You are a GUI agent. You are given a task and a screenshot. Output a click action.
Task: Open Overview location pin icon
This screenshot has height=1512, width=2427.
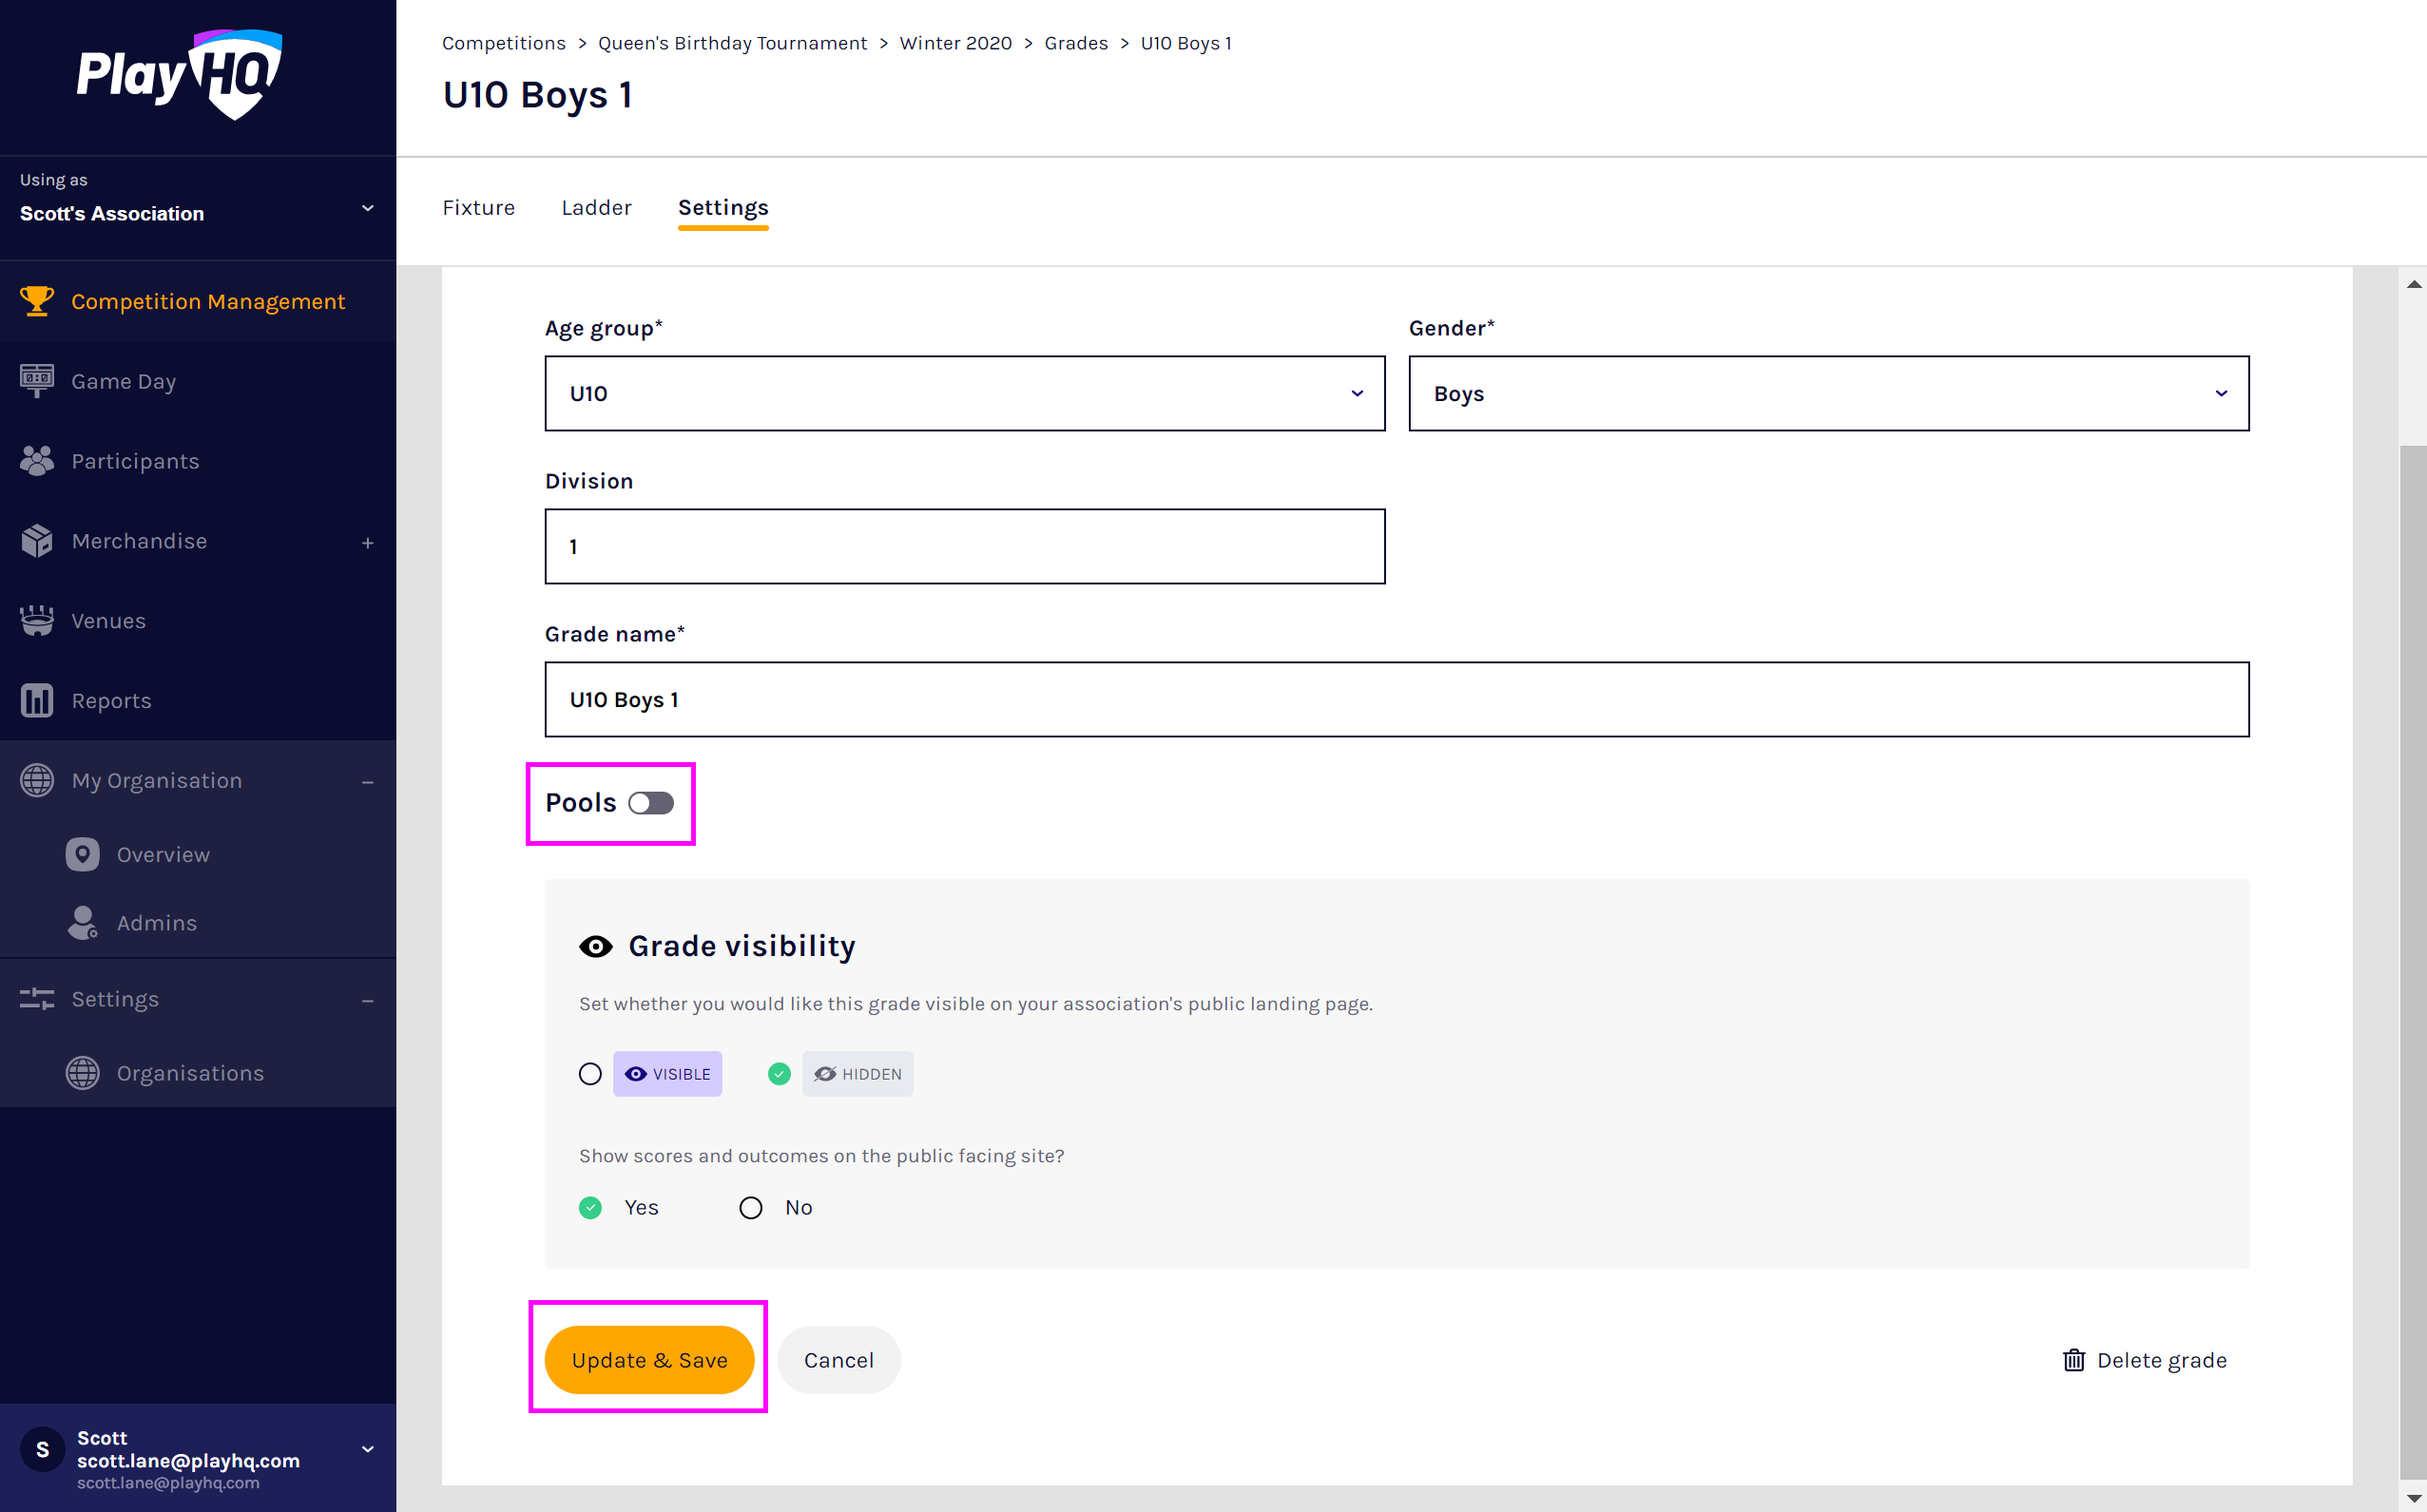point(83,854)
